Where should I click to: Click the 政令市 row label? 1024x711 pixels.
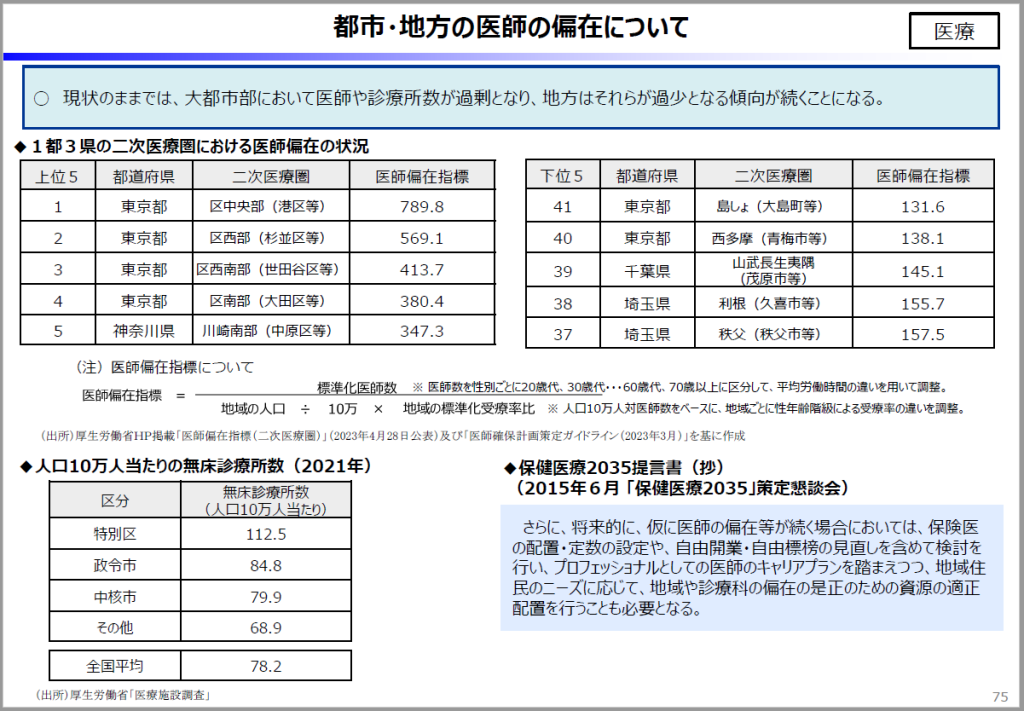115,565
